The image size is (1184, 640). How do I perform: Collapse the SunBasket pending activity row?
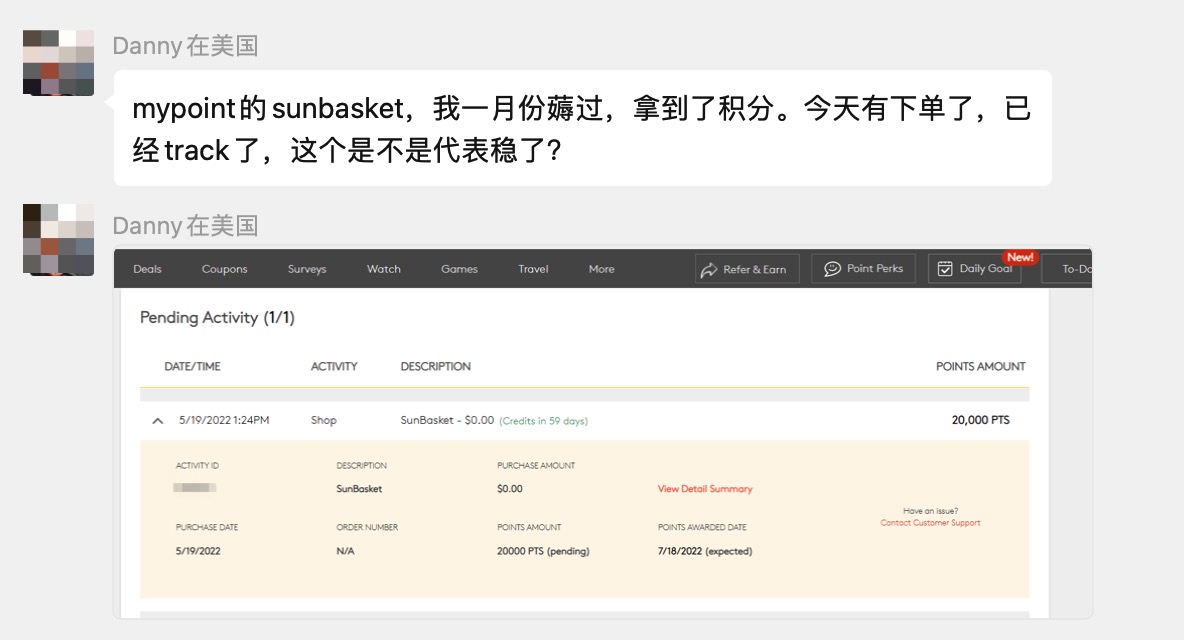click(157, 420)
